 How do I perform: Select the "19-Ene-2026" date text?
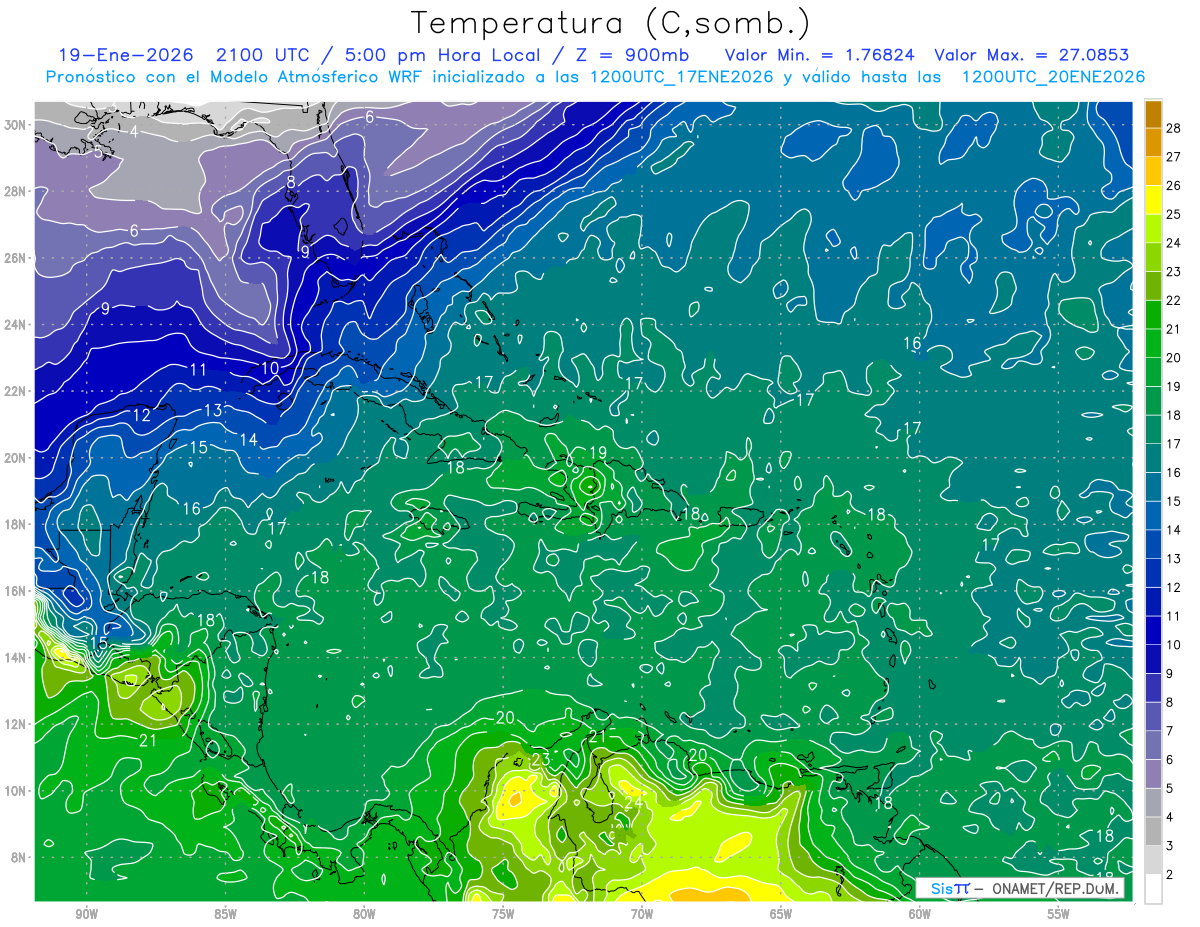124,55
